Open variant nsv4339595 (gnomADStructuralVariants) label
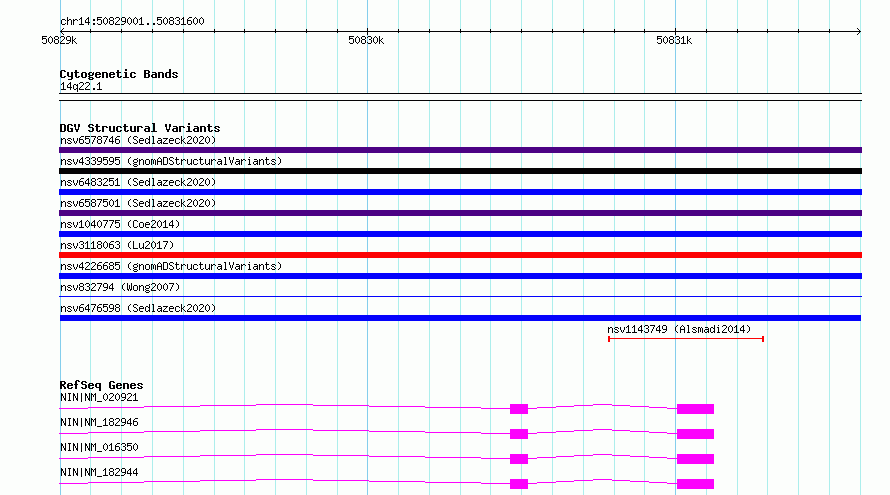Viewport: 890px width, 495px height. click(x=171, y=161)
